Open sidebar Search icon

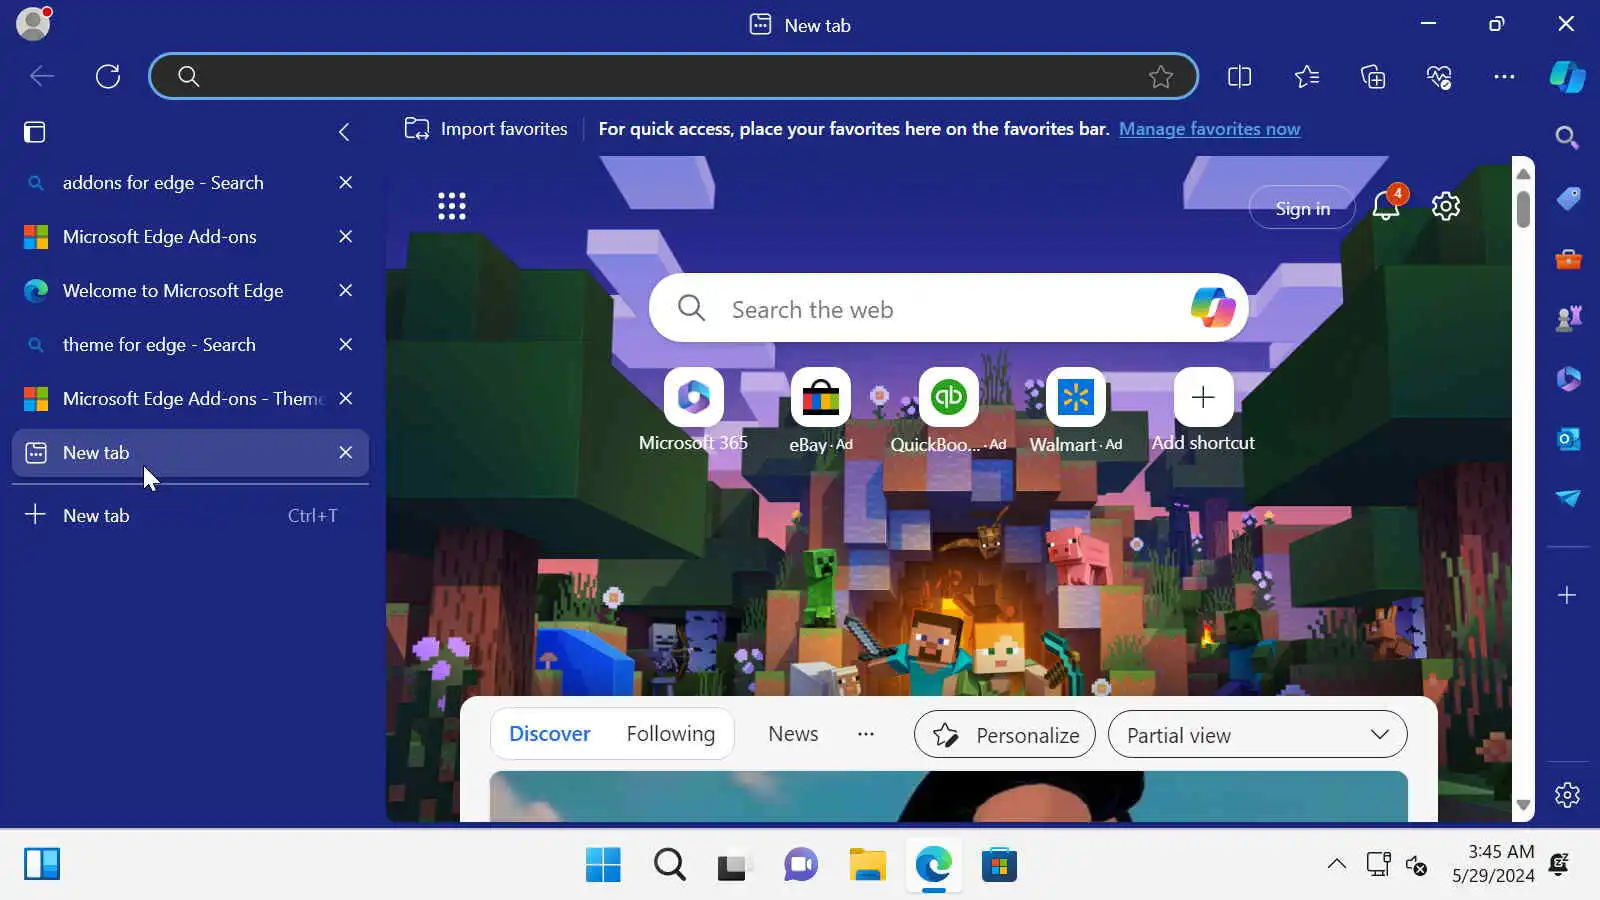click(1567, 137)
